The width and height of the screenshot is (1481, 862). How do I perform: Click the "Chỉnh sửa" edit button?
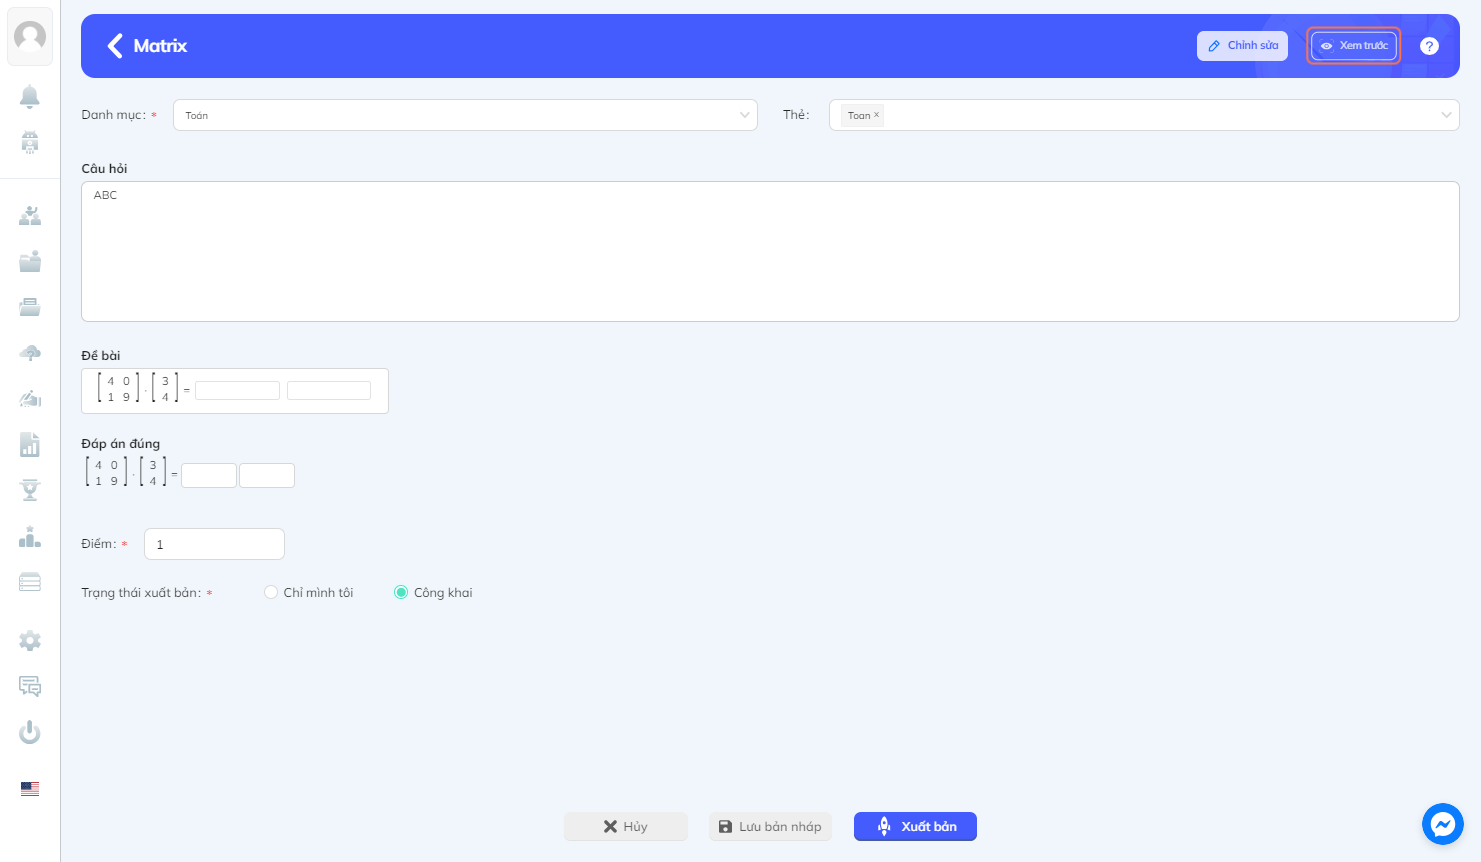1243,46
